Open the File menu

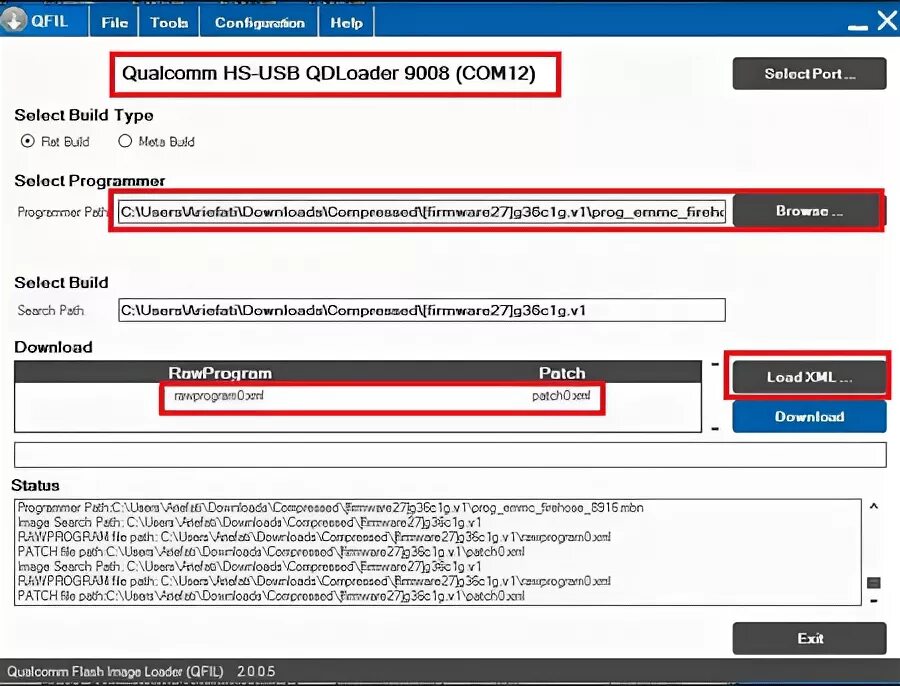pyautogui.click(x=114, y=22)
